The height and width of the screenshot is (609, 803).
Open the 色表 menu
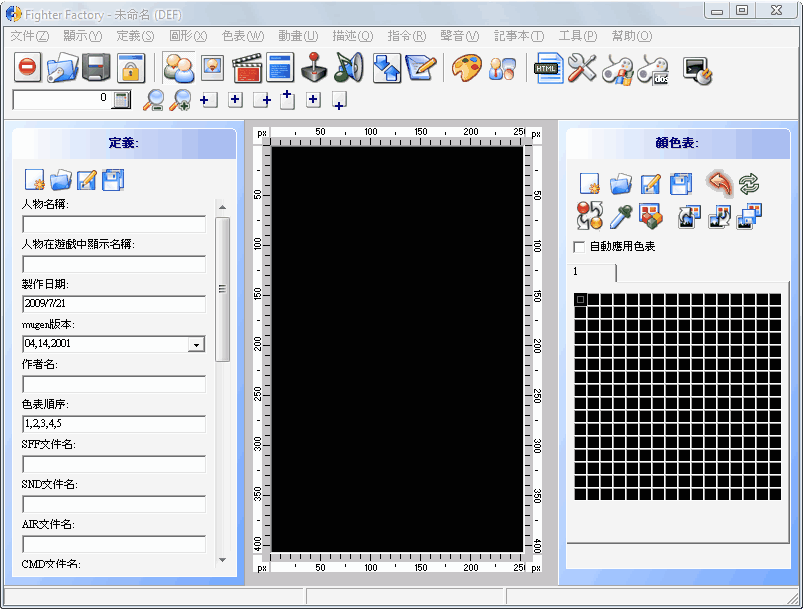coord(243,36)
